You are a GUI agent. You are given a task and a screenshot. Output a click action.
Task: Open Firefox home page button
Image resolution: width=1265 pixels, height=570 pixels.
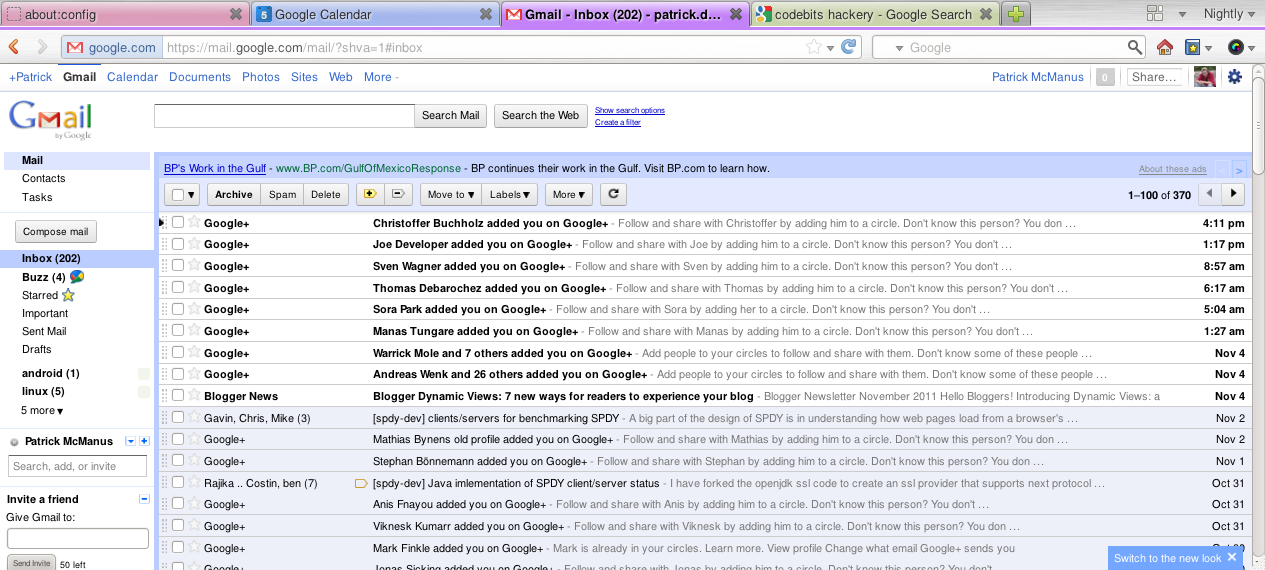coord(1164,47)
